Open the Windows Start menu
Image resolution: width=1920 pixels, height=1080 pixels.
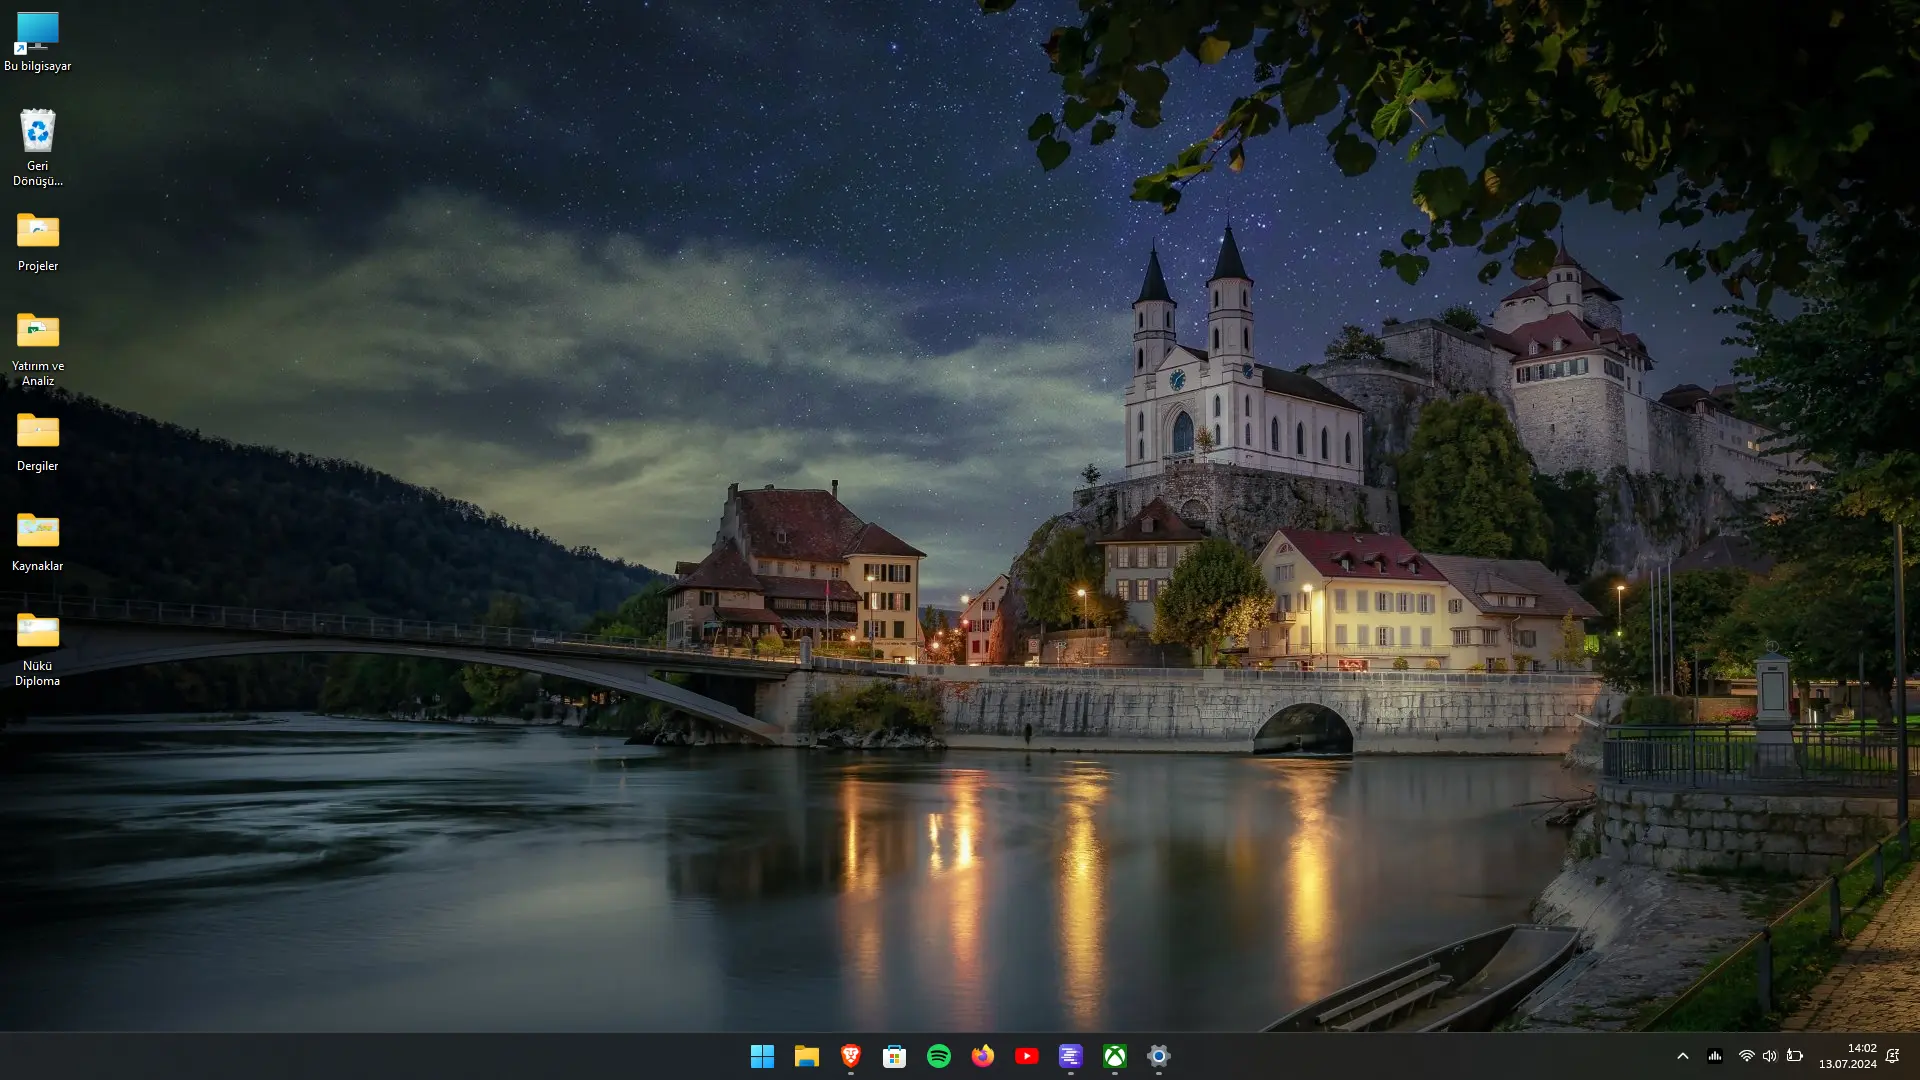(x=762, y=1056)
